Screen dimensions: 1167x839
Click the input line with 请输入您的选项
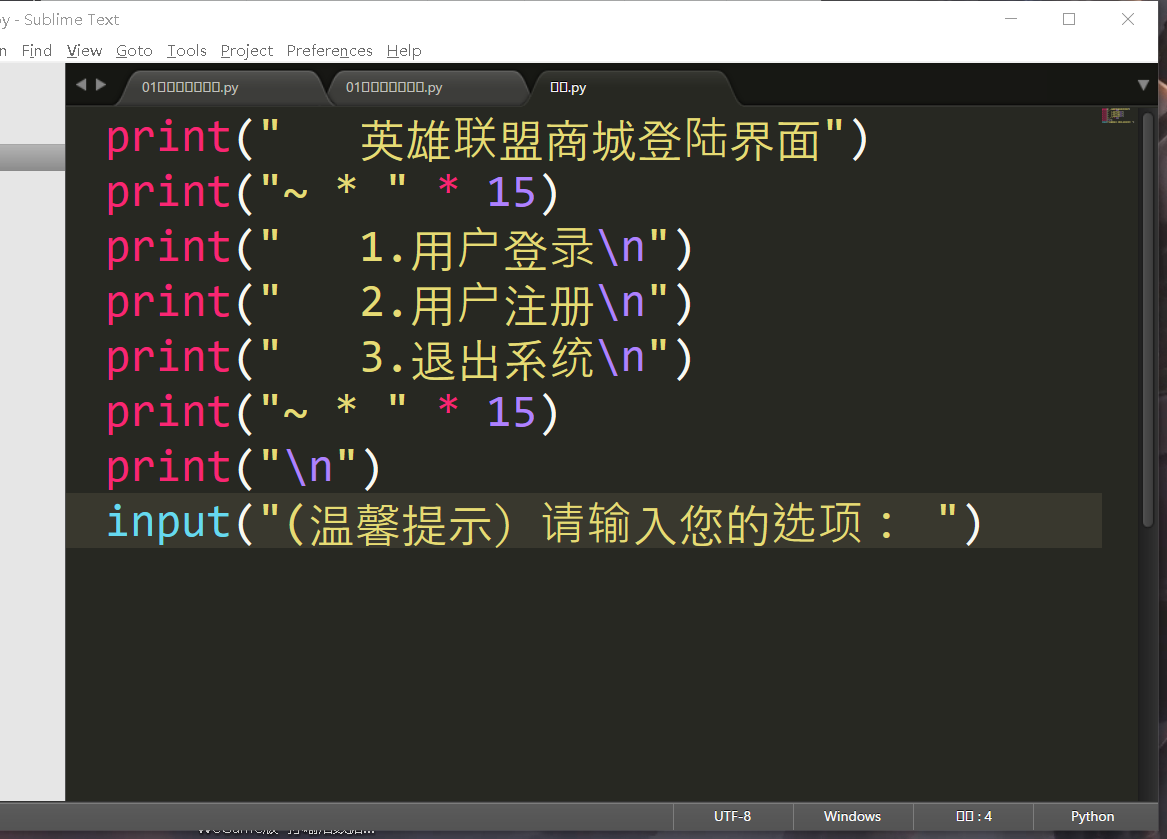[x=544, y=523]
